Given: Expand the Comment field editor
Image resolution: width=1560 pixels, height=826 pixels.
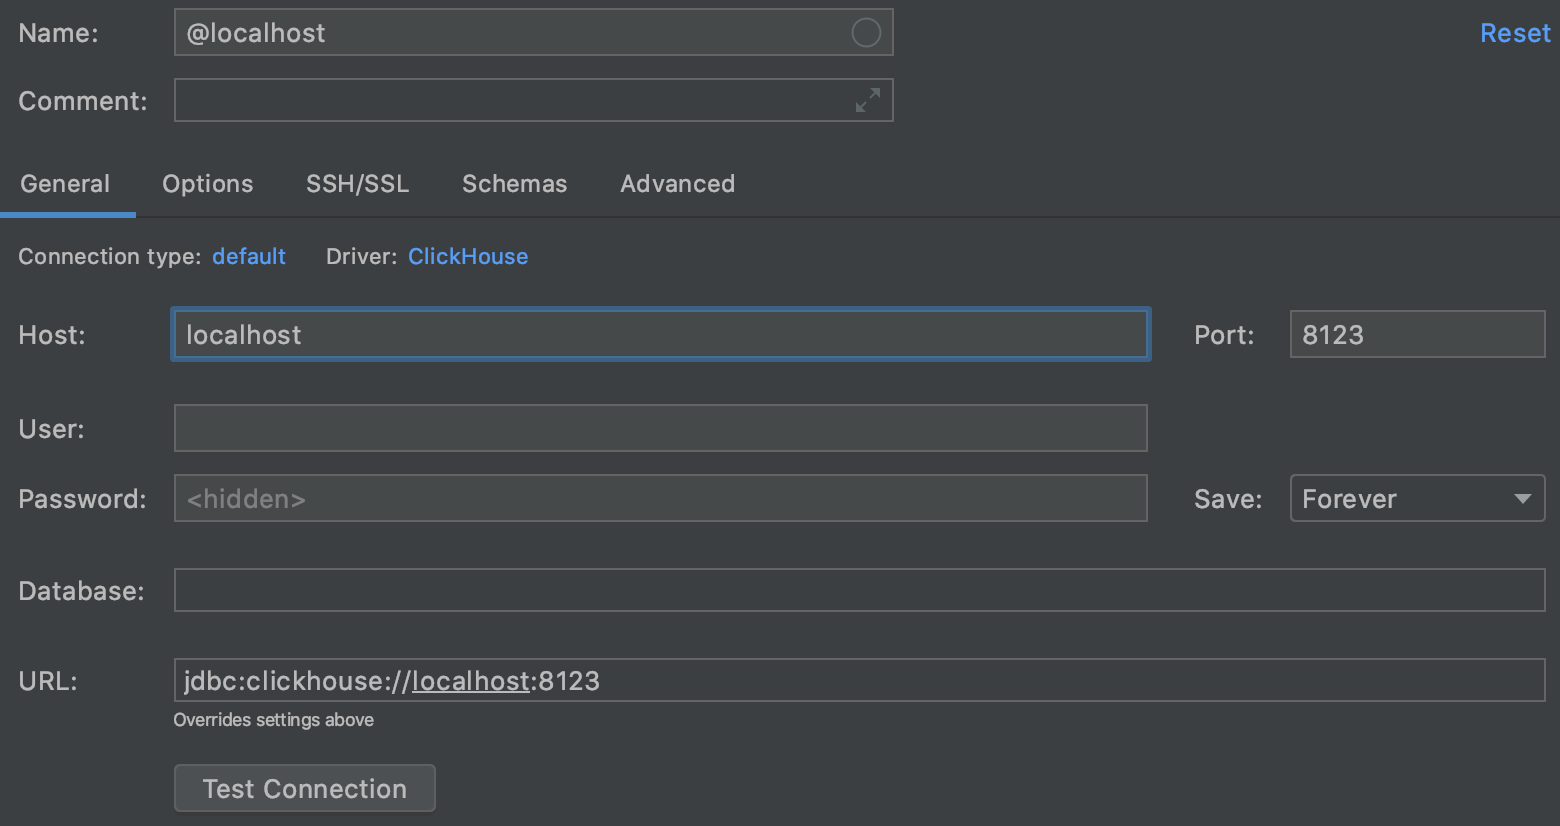Looking at the screenshot, I should click(867, 100).
